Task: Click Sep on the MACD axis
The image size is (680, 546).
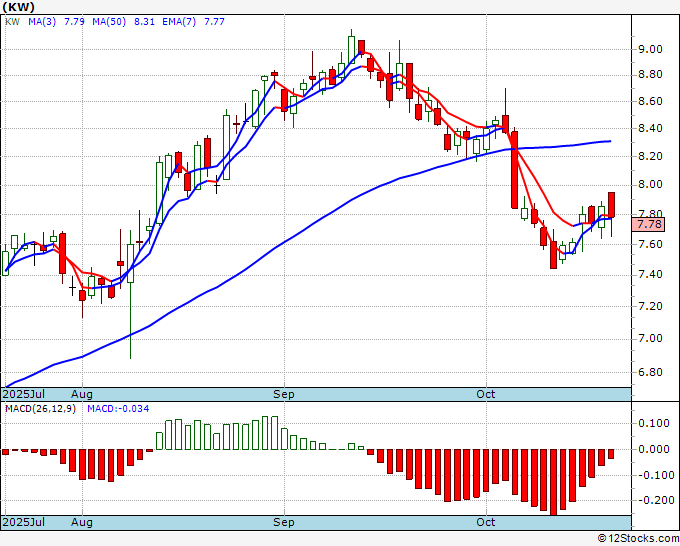Action: click(284, 522)
